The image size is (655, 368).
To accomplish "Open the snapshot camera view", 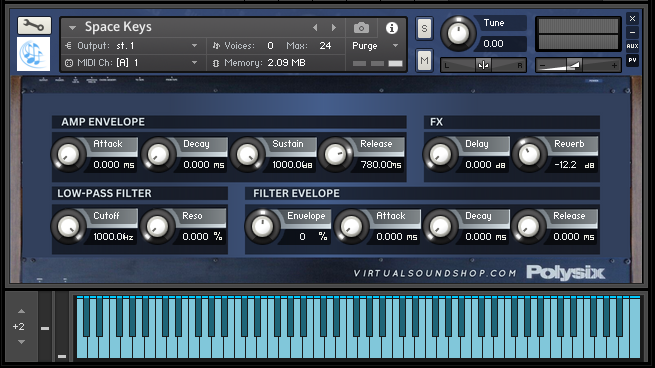I will [x=361, y=28].
